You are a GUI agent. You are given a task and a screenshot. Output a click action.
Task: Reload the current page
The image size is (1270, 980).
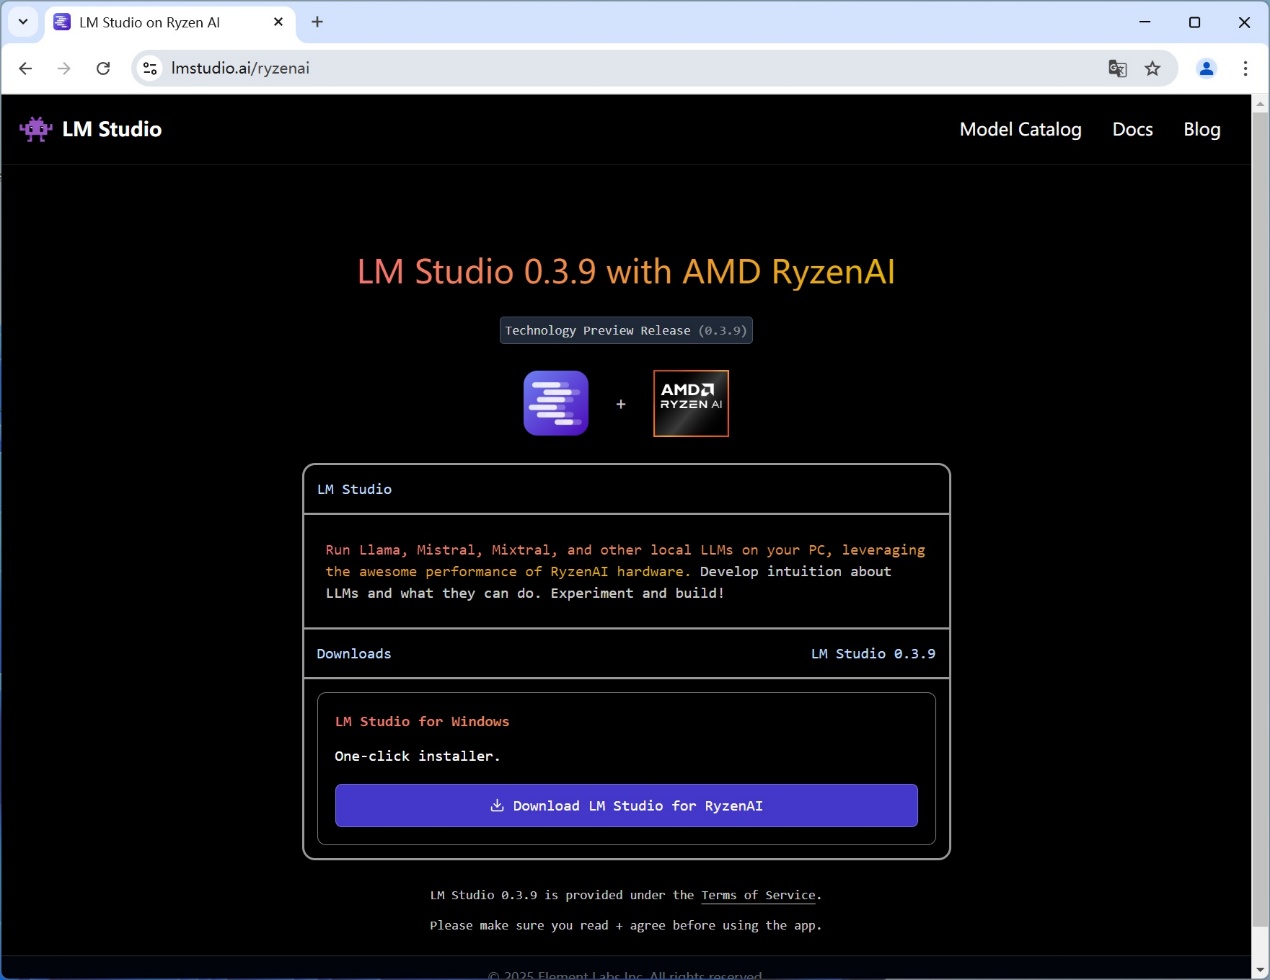click(103, 68)
